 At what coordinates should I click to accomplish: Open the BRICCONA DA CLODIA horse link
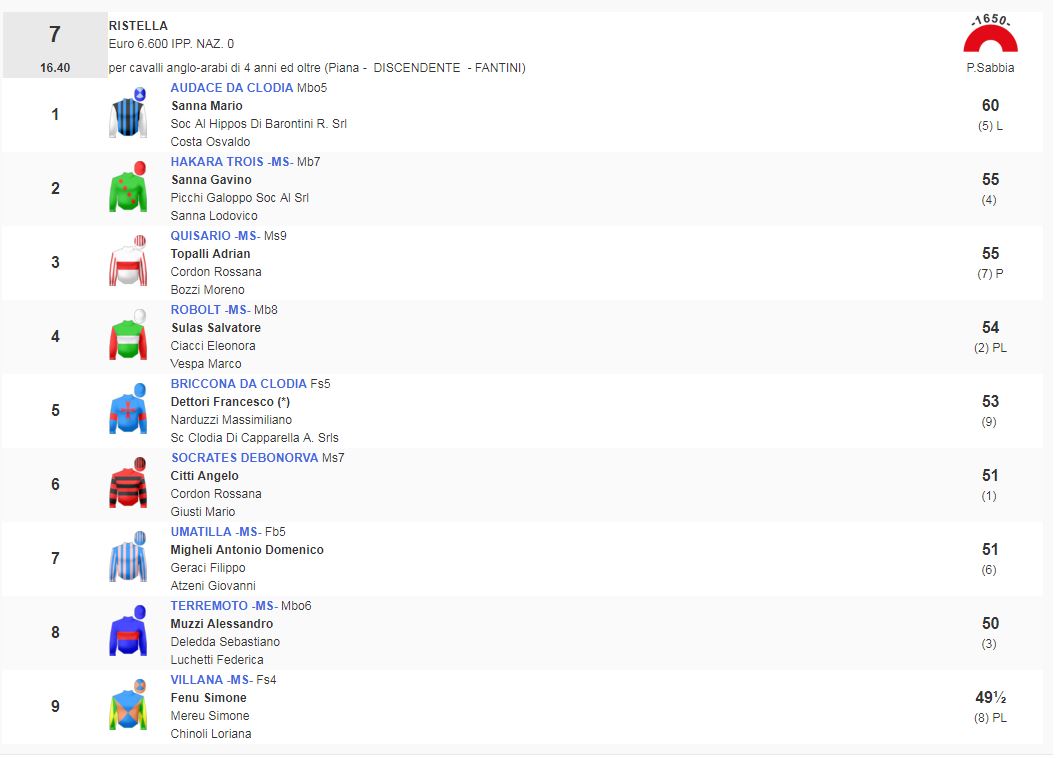[238, 384]
